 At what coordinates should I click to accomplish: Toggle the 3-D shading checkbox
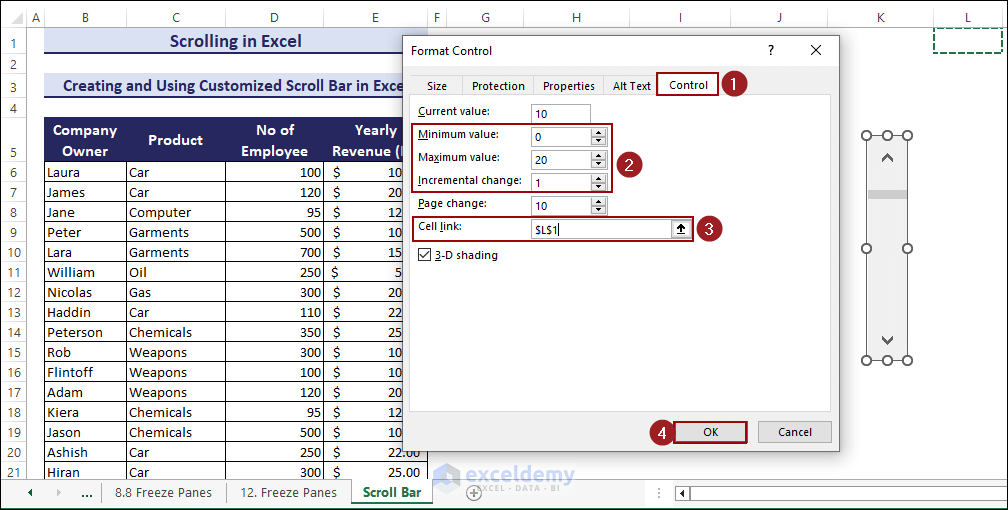pos(424,255)
